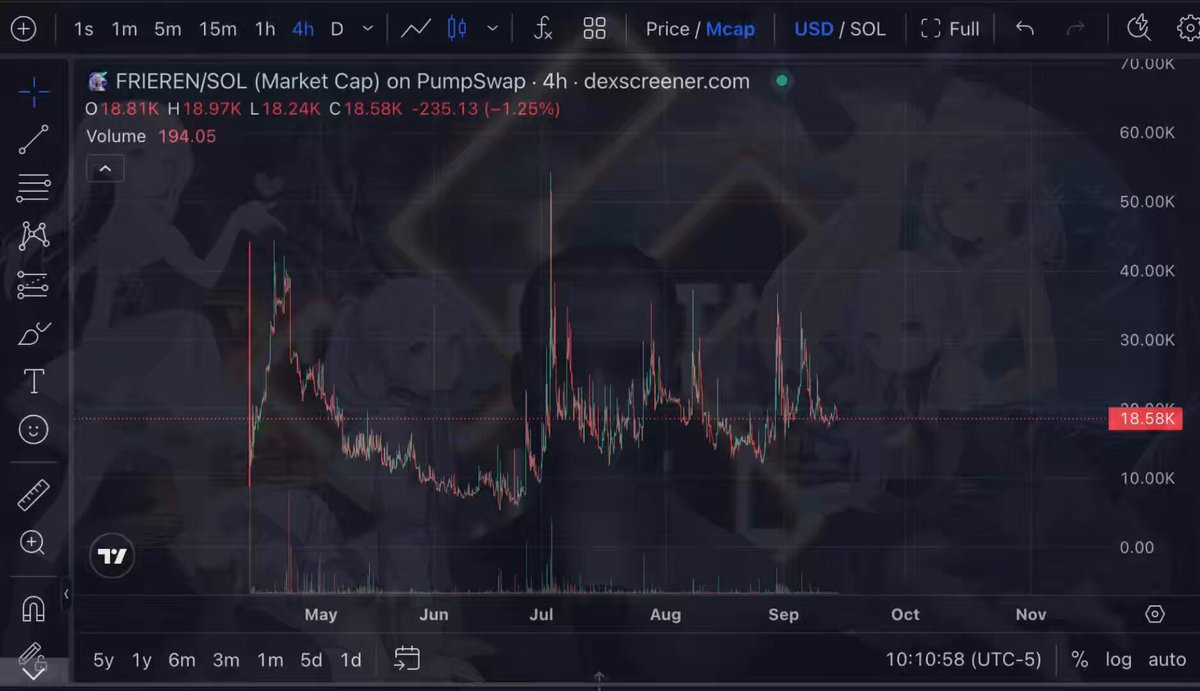
Task: Collapse the drawing toolbar side arrow
Action: (x=66, y=594)
